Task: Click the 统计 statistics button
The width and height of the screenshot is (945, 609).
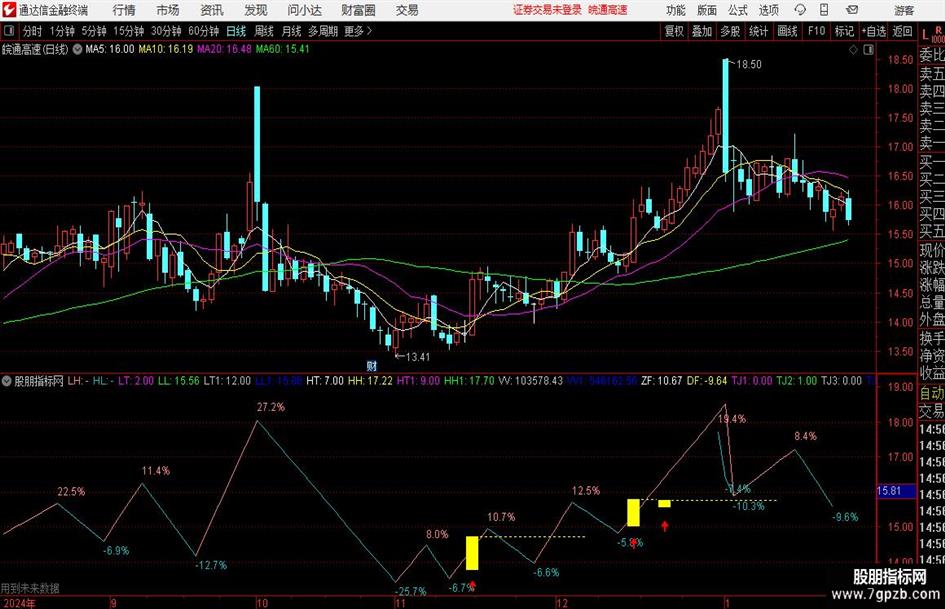Action: [x=758, y=31]
